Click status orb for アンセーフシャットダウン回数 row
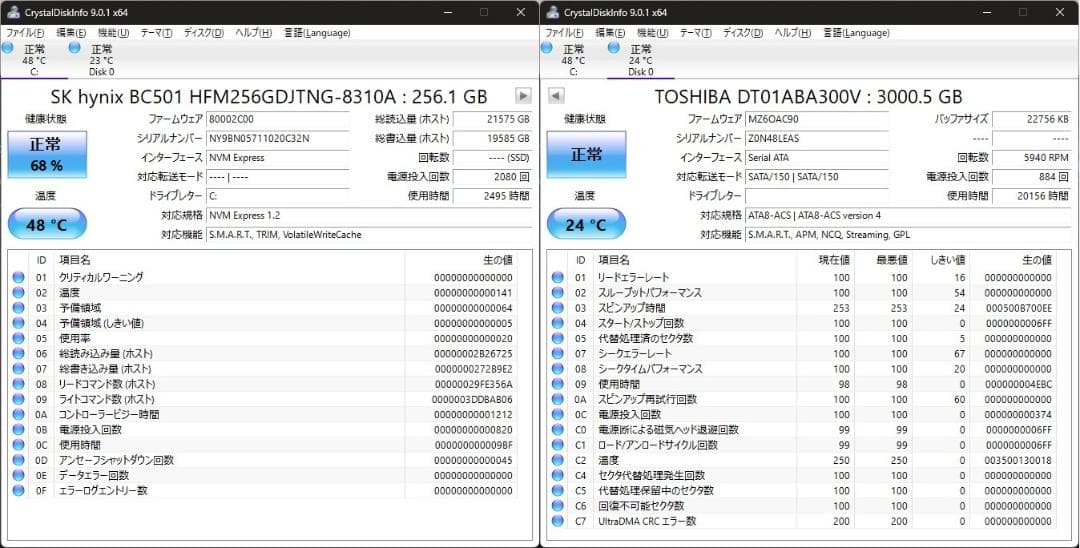1080x548 pixels. pyautogui.click(x=18, y=460)
